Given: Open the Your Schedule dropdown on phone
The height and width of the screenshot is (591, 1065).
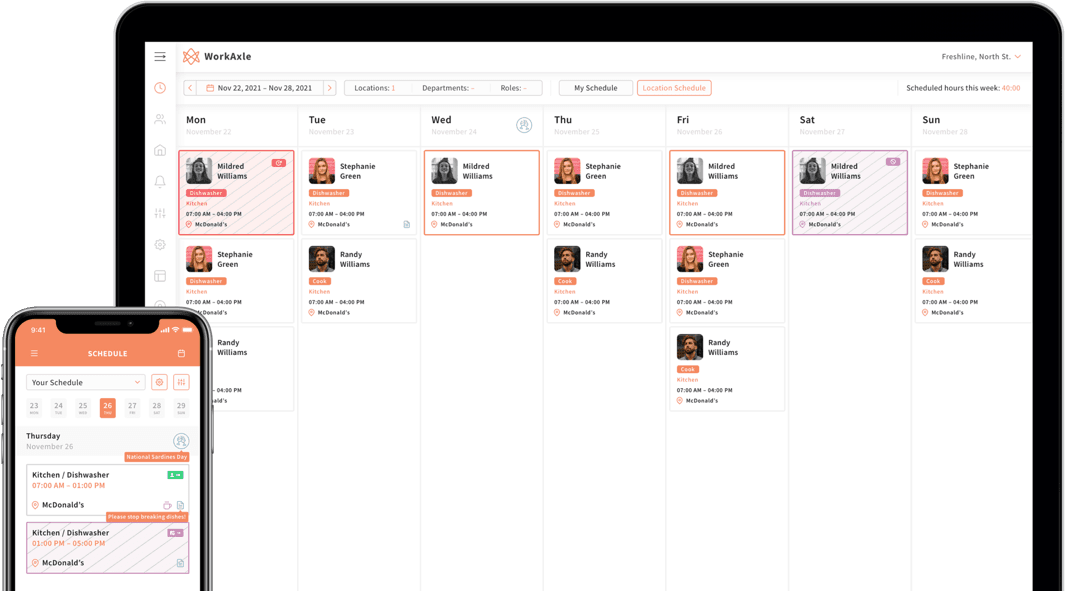Looking at the screenshot, I should pos(85,382).
